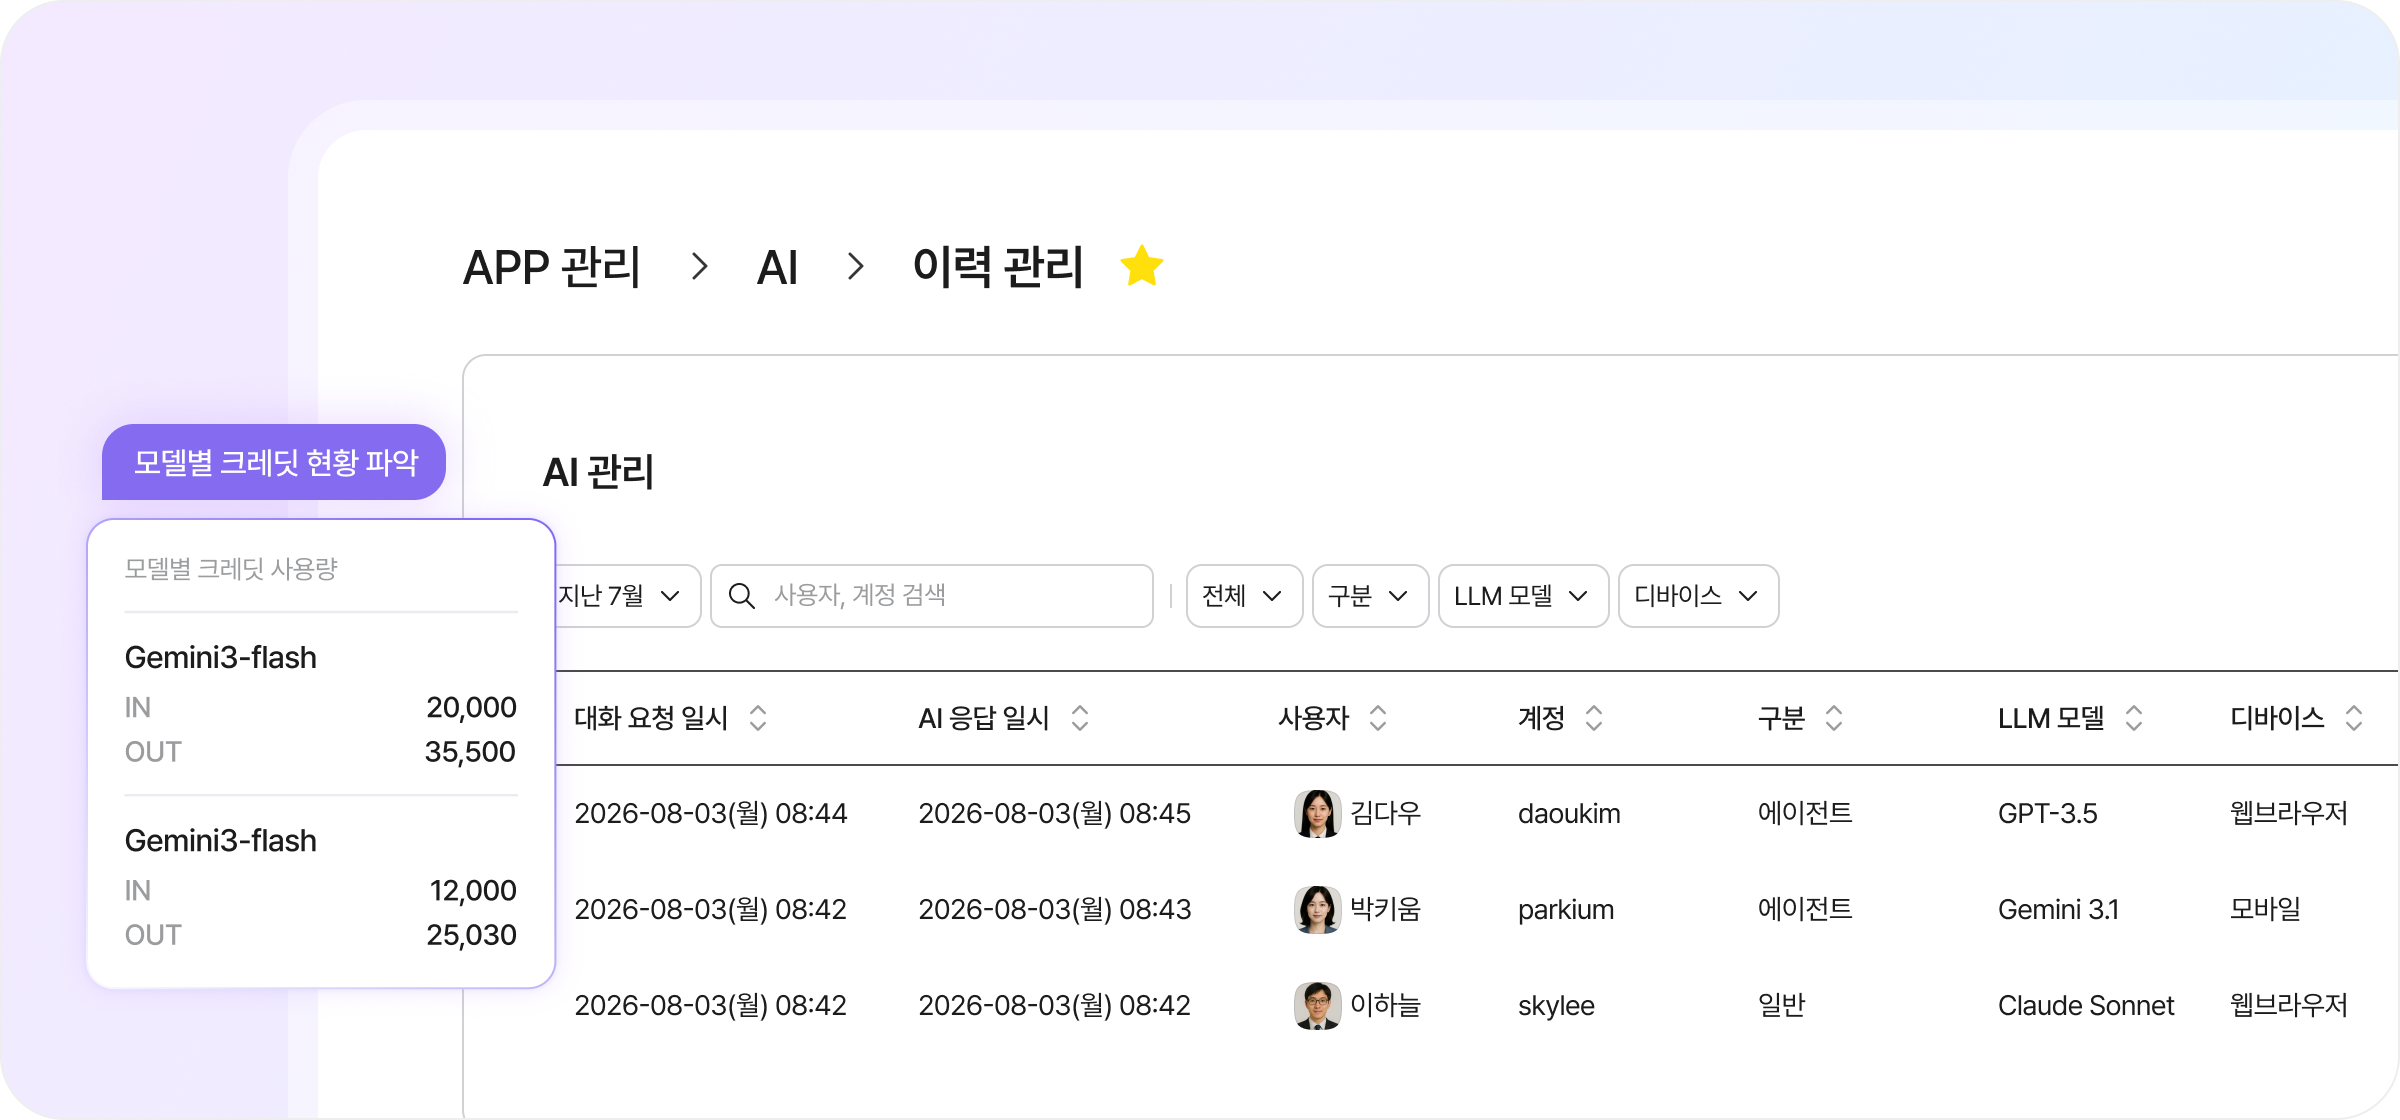This screenshot has height=1120, width=2400.
Task: Click 박키움's avatar picture
Action: pyautogui.click(x=1317, y=909)
